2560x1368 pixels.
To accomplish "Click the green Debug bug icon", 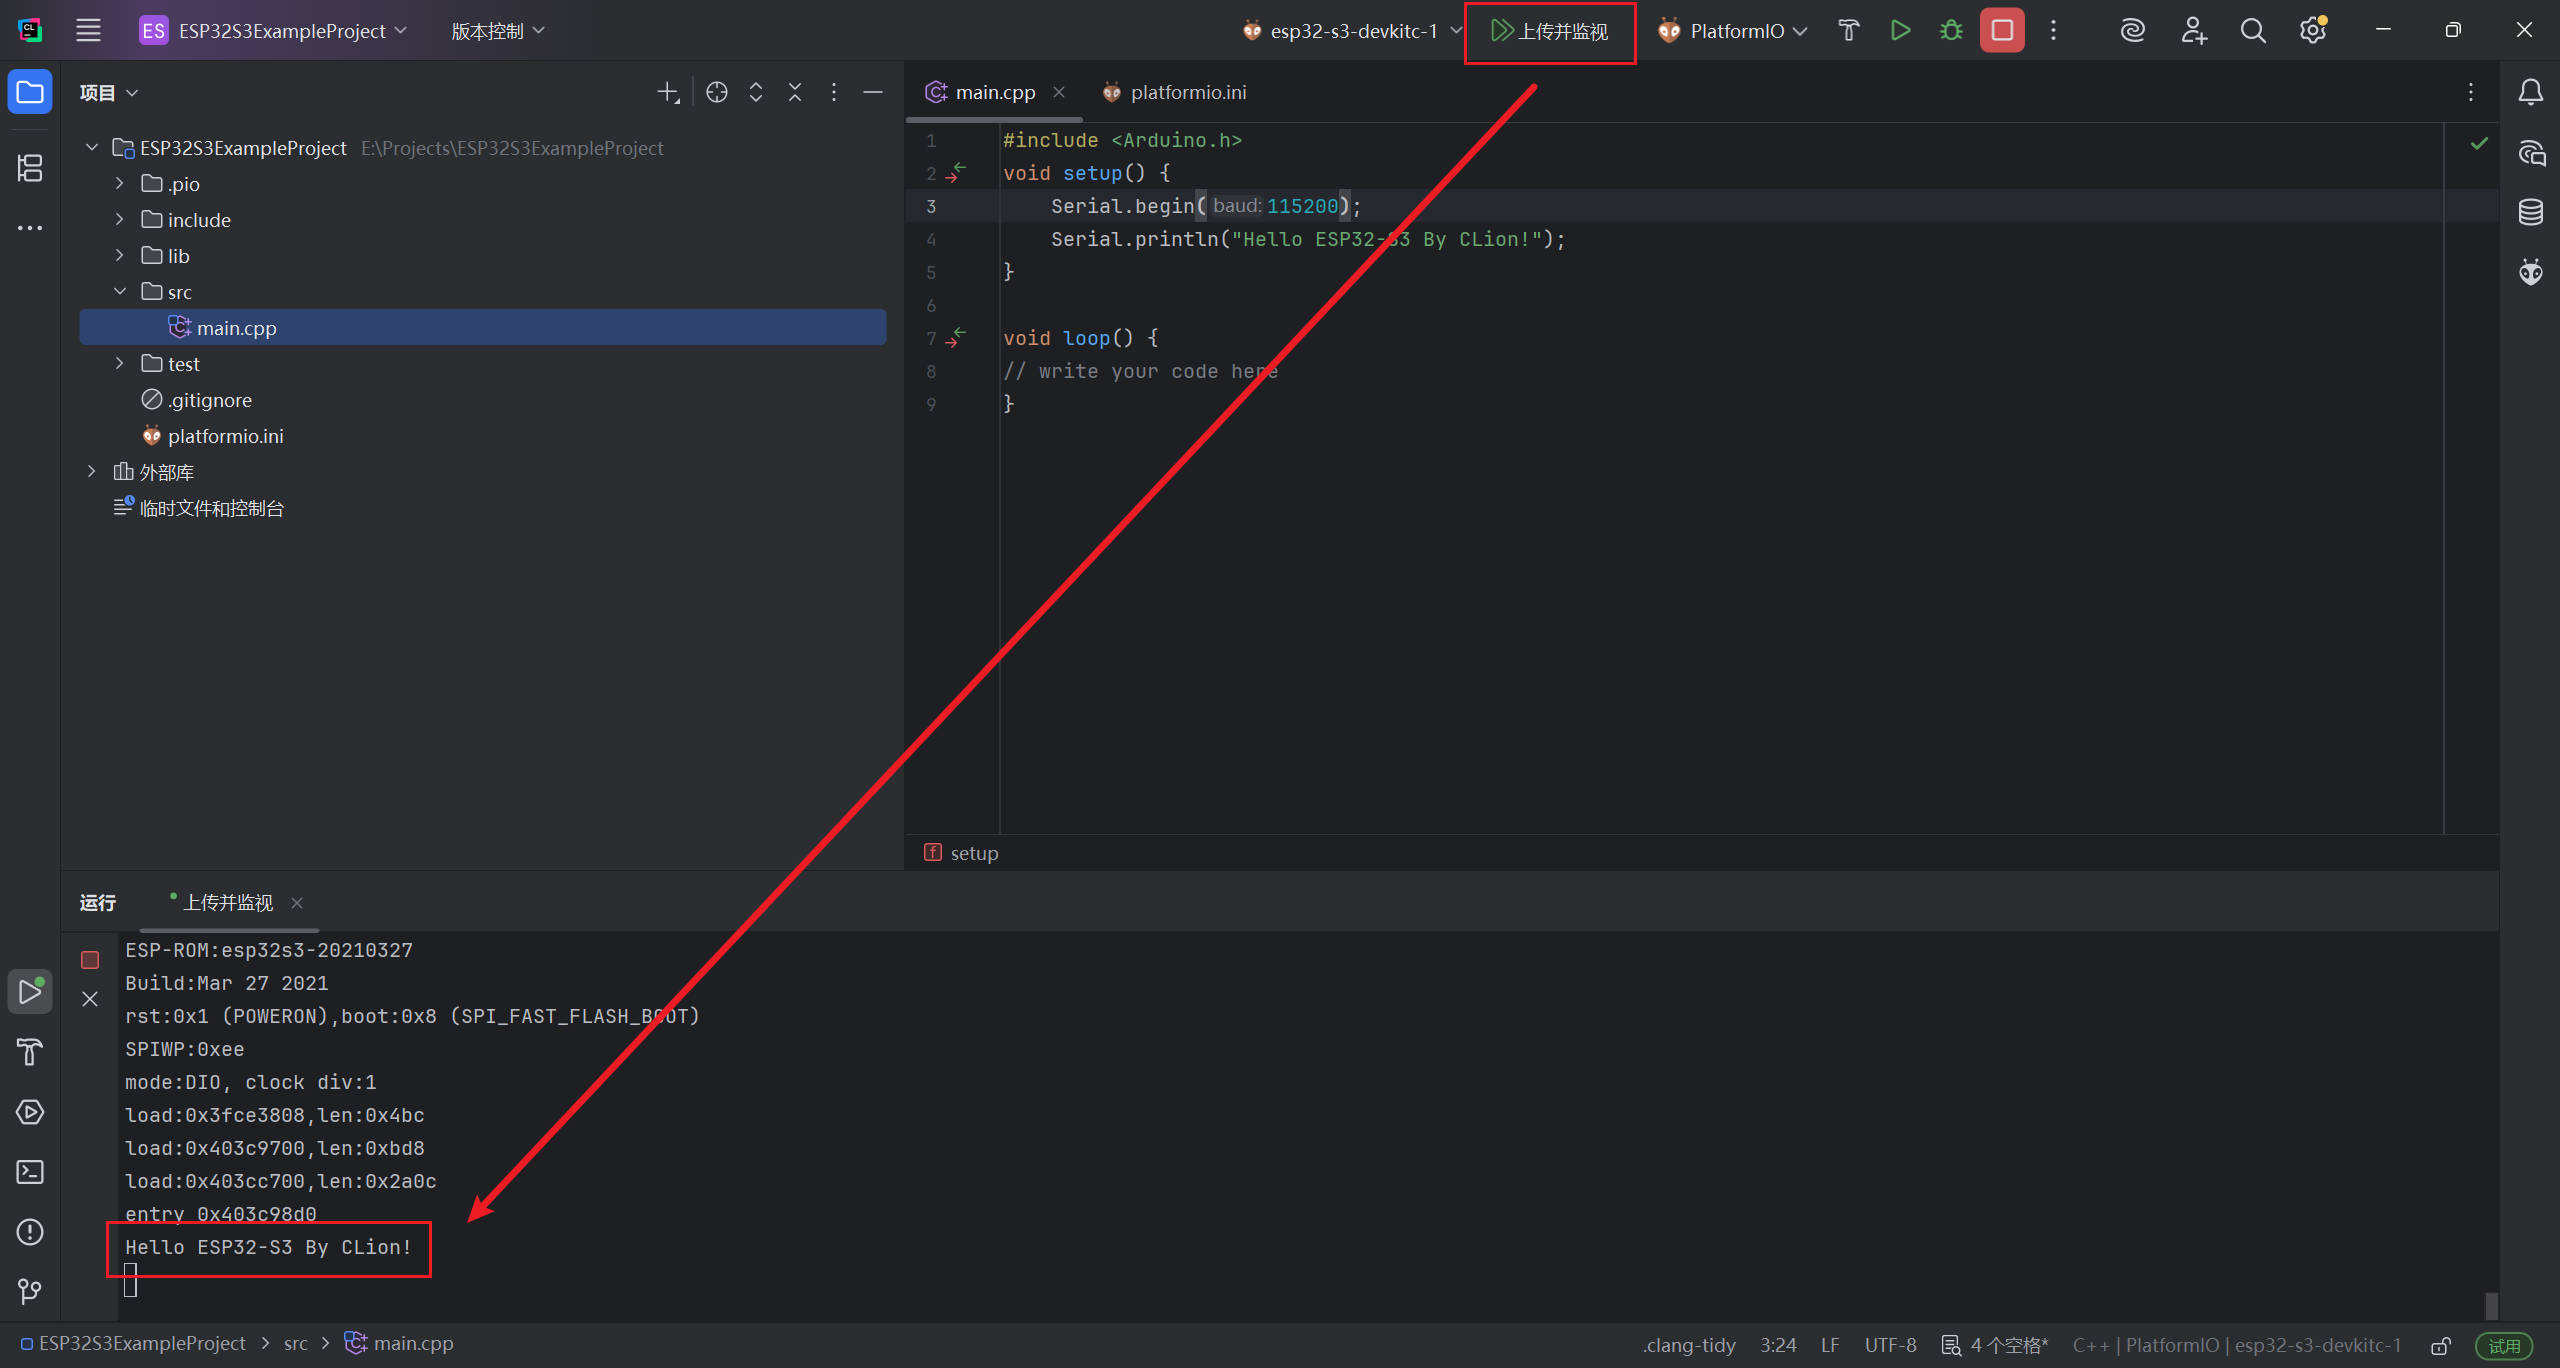I will [x=1951, y=31].
